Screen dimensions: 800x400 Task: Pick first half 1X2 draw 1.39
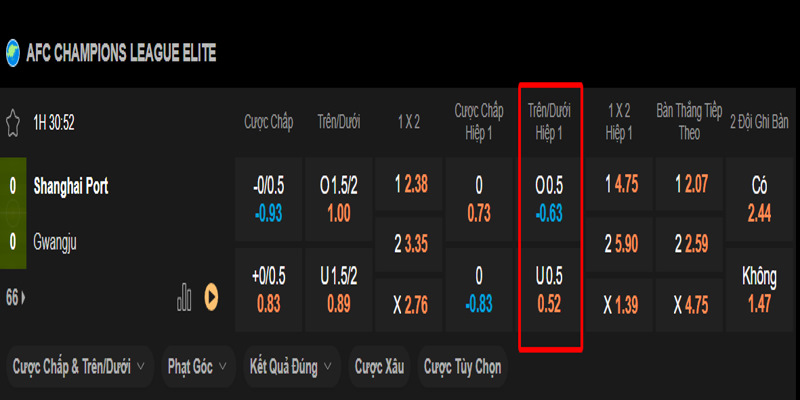click(x=619, y=305)
